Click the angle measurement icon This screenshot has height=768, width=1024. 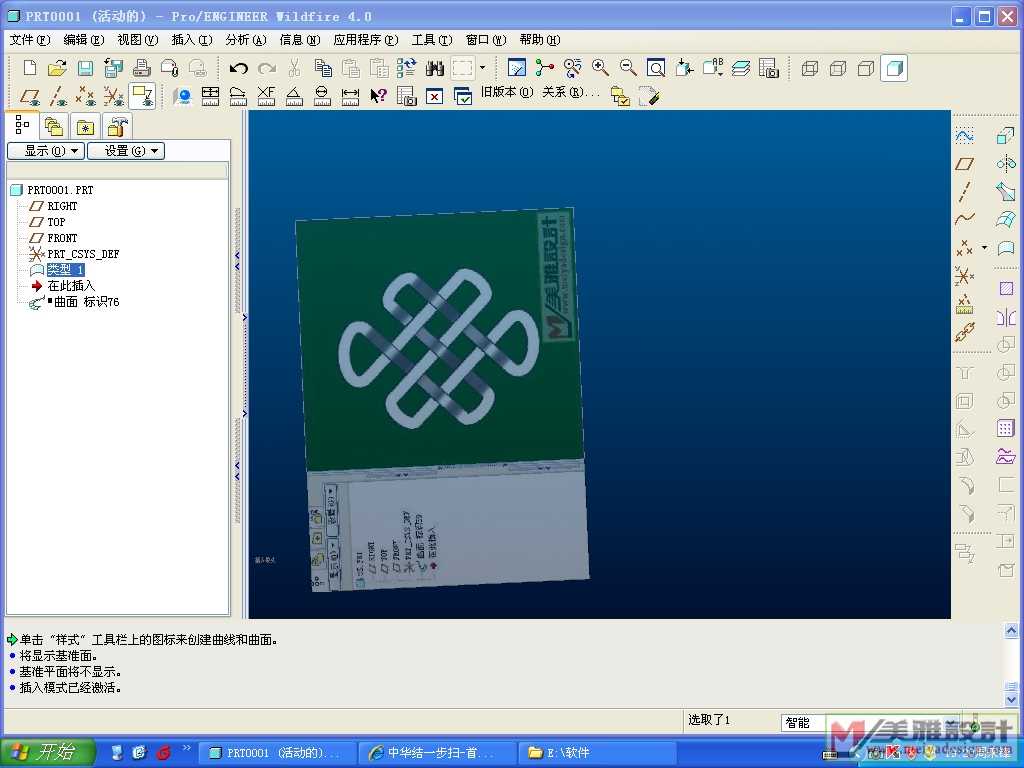[294, 96]
